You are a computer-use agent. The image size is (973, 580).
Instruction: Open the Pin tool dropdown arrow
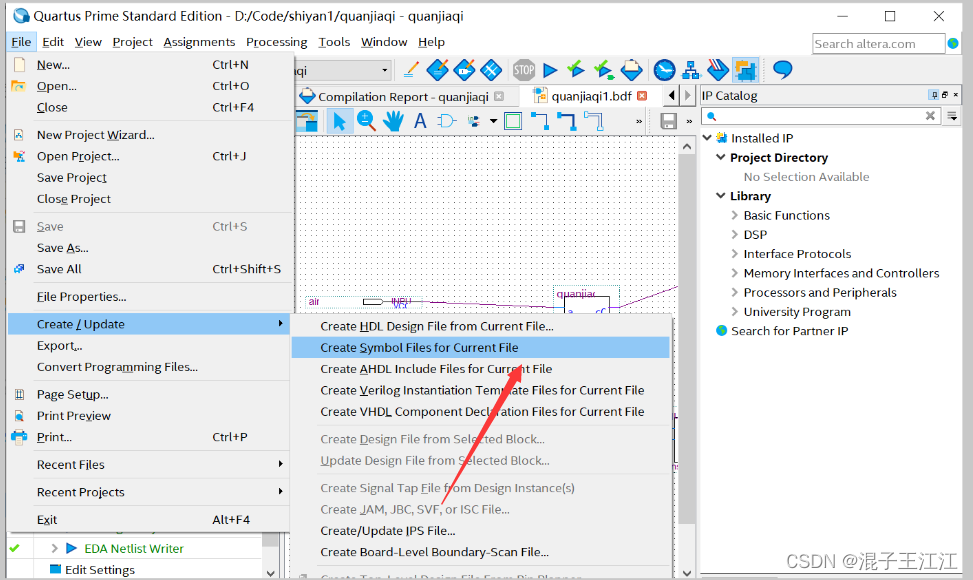pos(493,121)
